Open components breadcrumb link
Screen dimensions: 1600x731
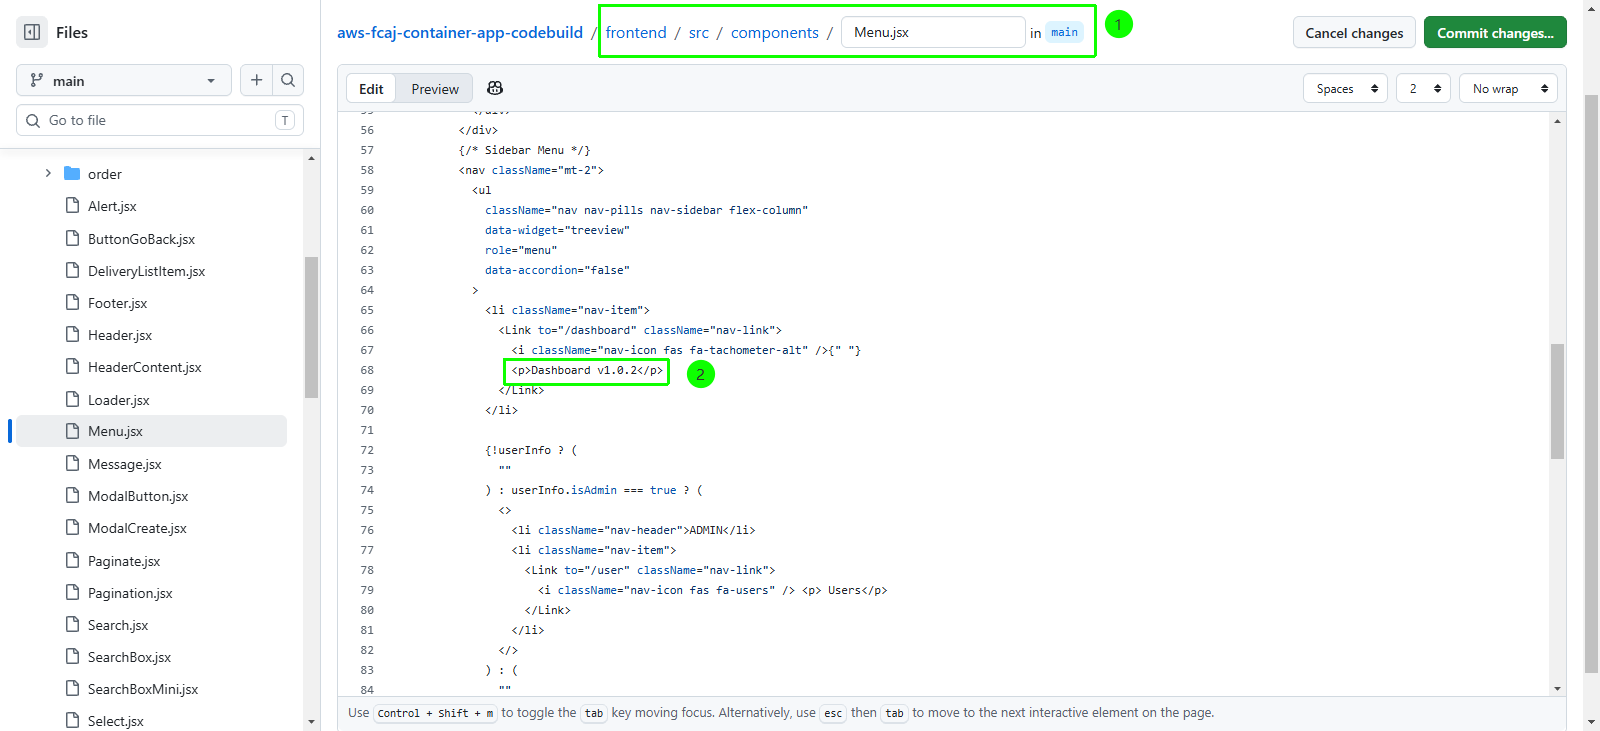tap(775, 32)
